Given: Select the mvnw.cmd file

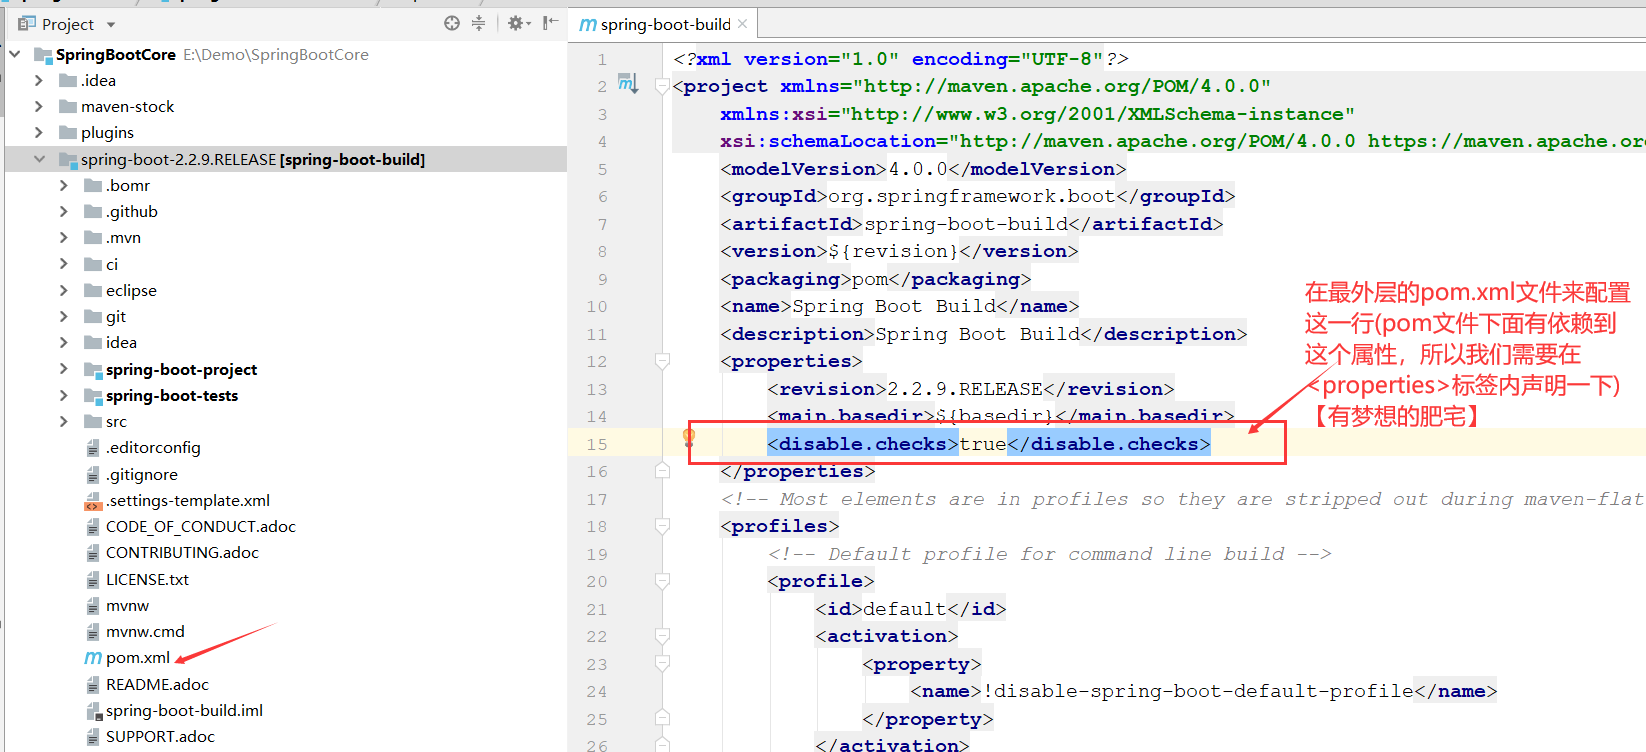Looking at the screenshot, I should 145,631.
